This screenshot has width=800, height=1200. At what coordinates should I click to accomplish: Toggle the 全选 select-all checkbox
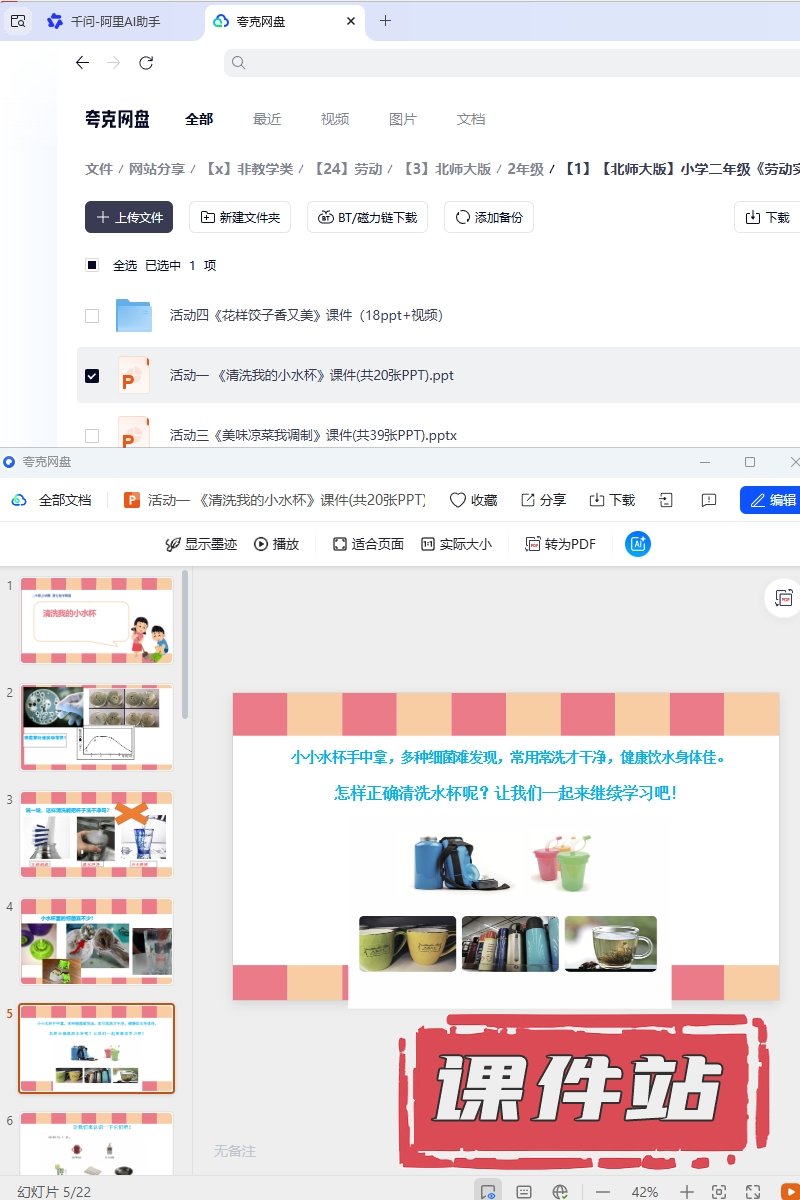92,265
